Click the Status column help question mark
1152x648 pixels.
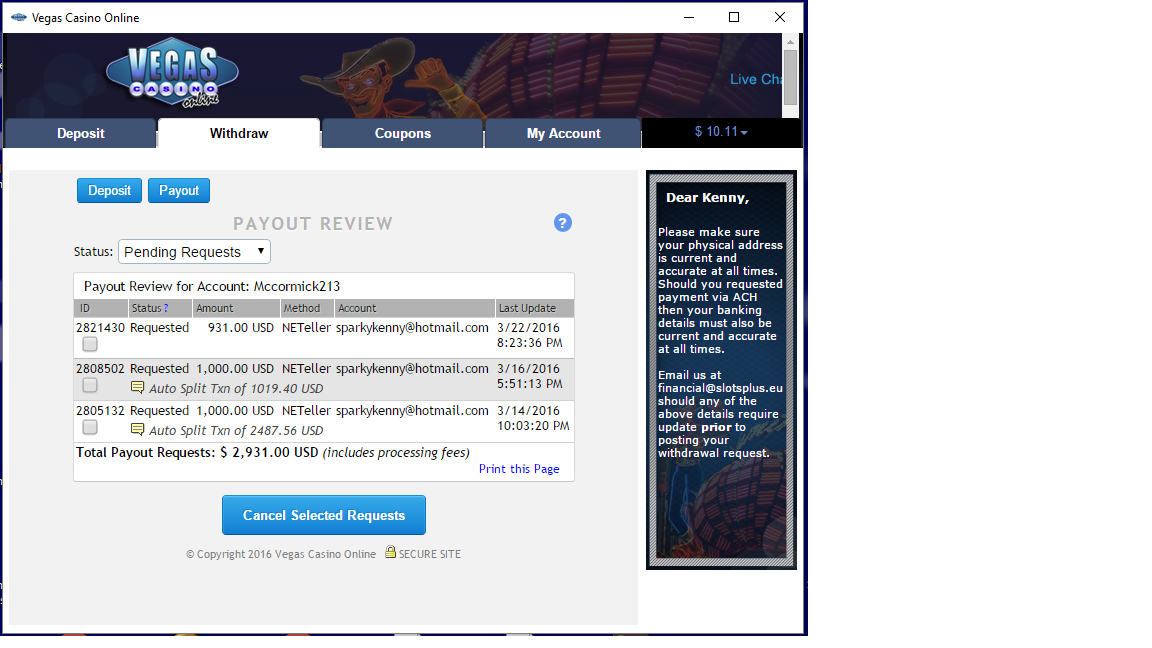(166, 309)
